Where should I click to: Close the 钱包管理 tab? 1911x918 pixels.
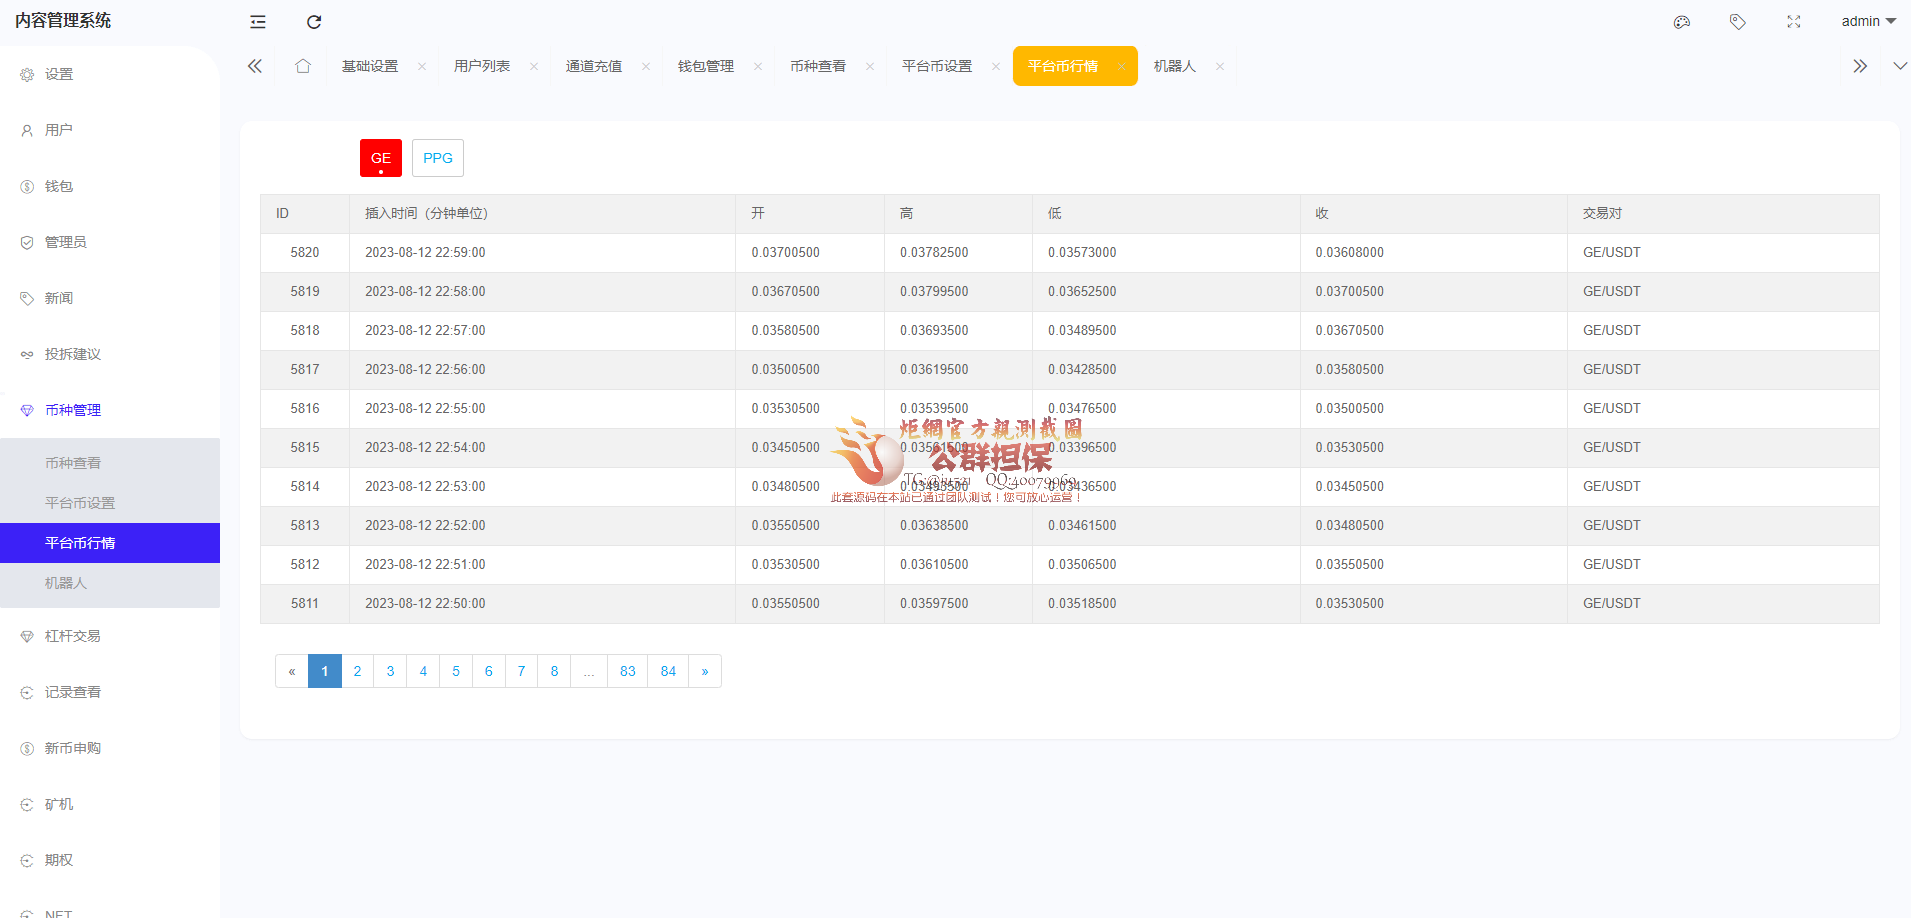(758, 67)
